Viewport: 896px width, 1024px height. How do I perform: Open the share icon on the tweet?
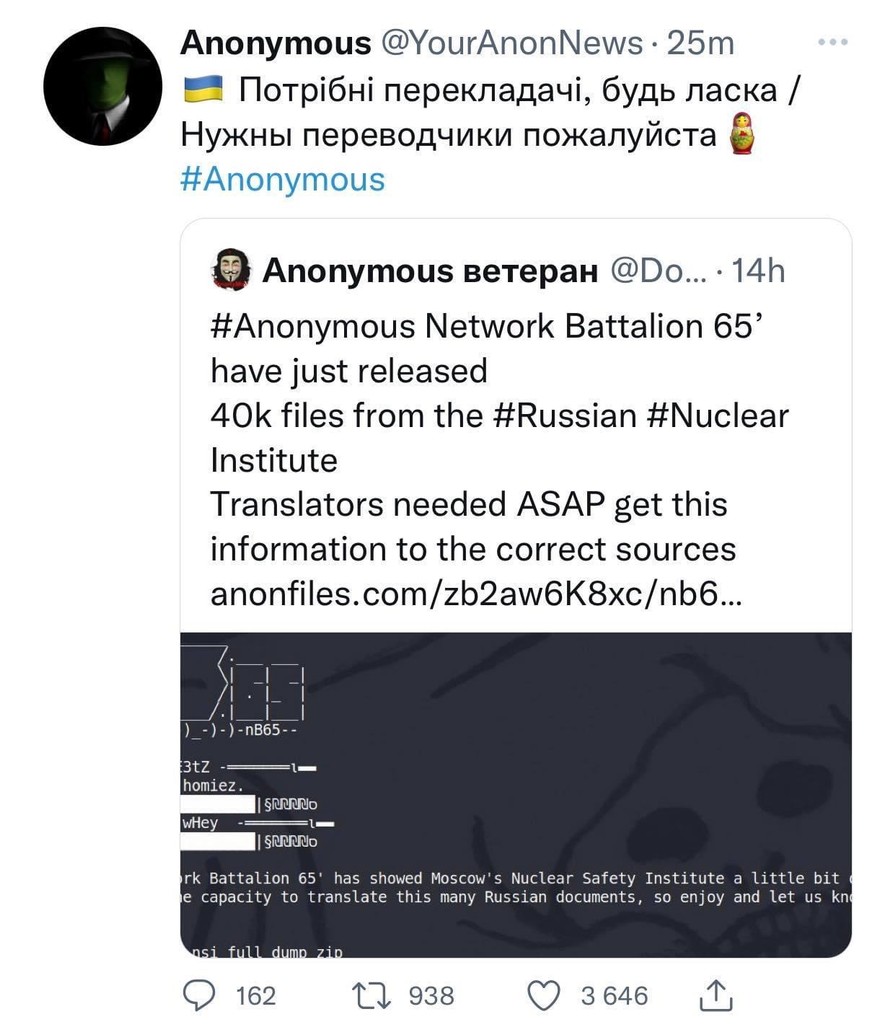pyautogui.click(x=714, y=995)
